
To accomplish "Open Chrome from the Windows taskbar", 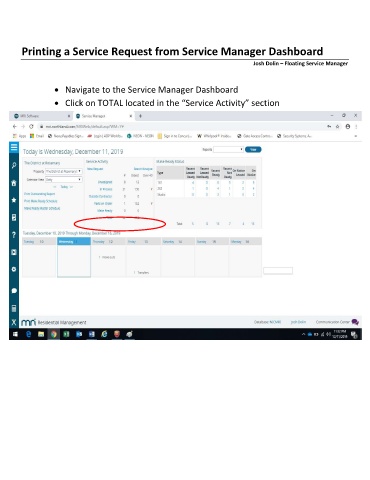I will [53, 334].
